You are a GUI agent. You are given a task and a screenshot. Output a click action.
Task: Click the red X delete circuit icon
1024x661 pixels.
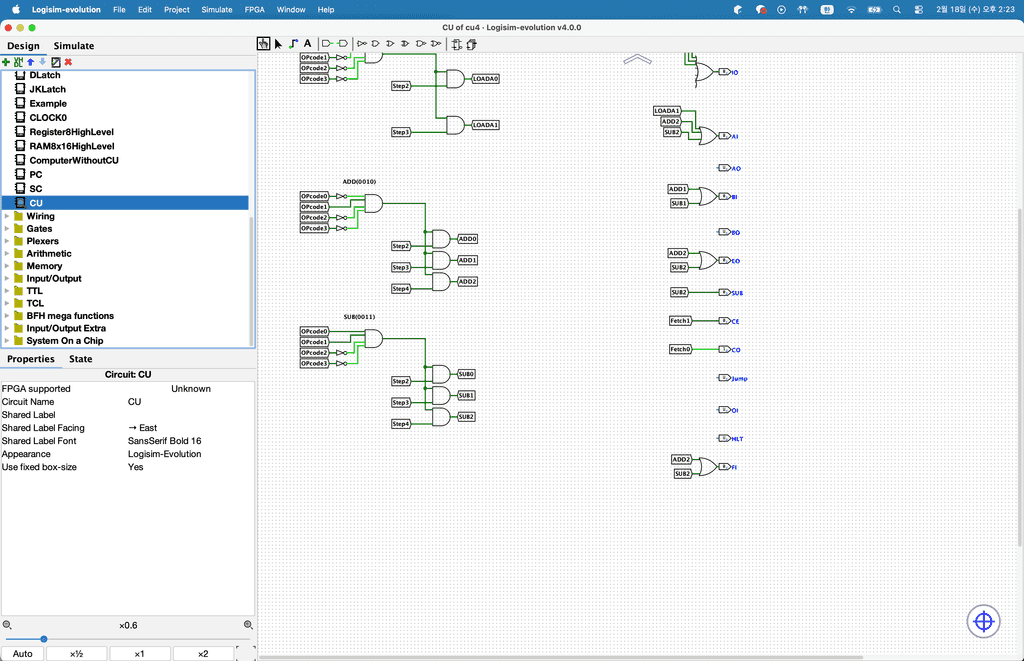pyautogui.click(x=68, y=62)
